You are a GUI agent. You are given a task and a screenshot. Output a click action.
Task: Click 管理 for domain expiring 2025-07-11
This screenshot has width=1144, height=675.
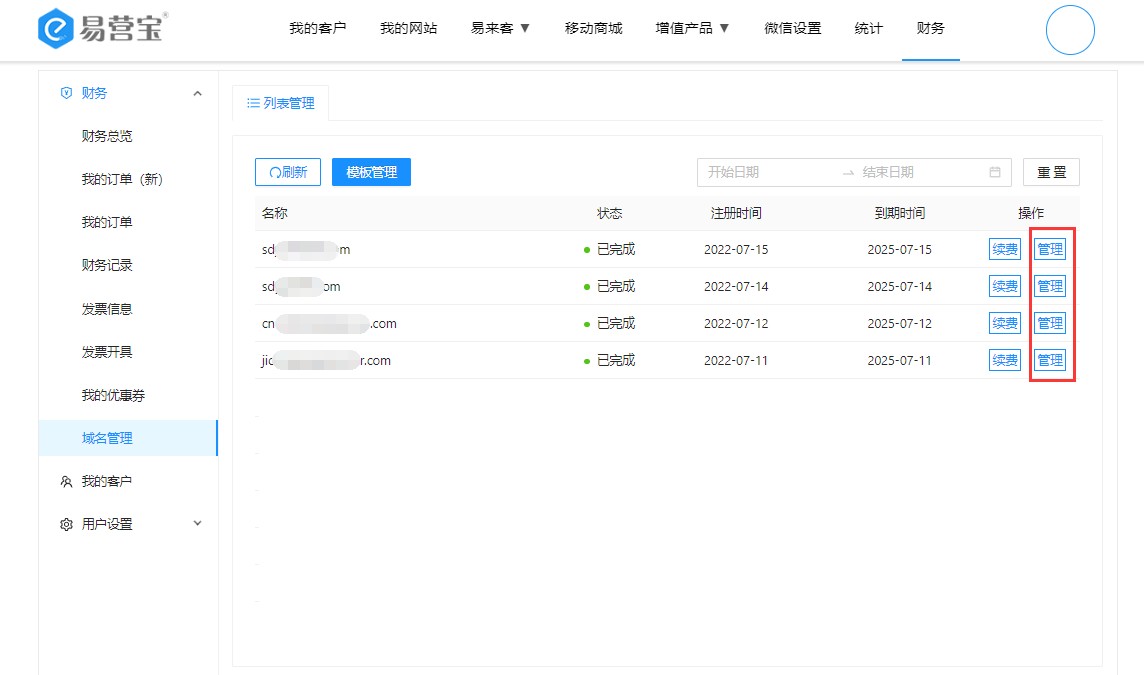point(1050,360)
